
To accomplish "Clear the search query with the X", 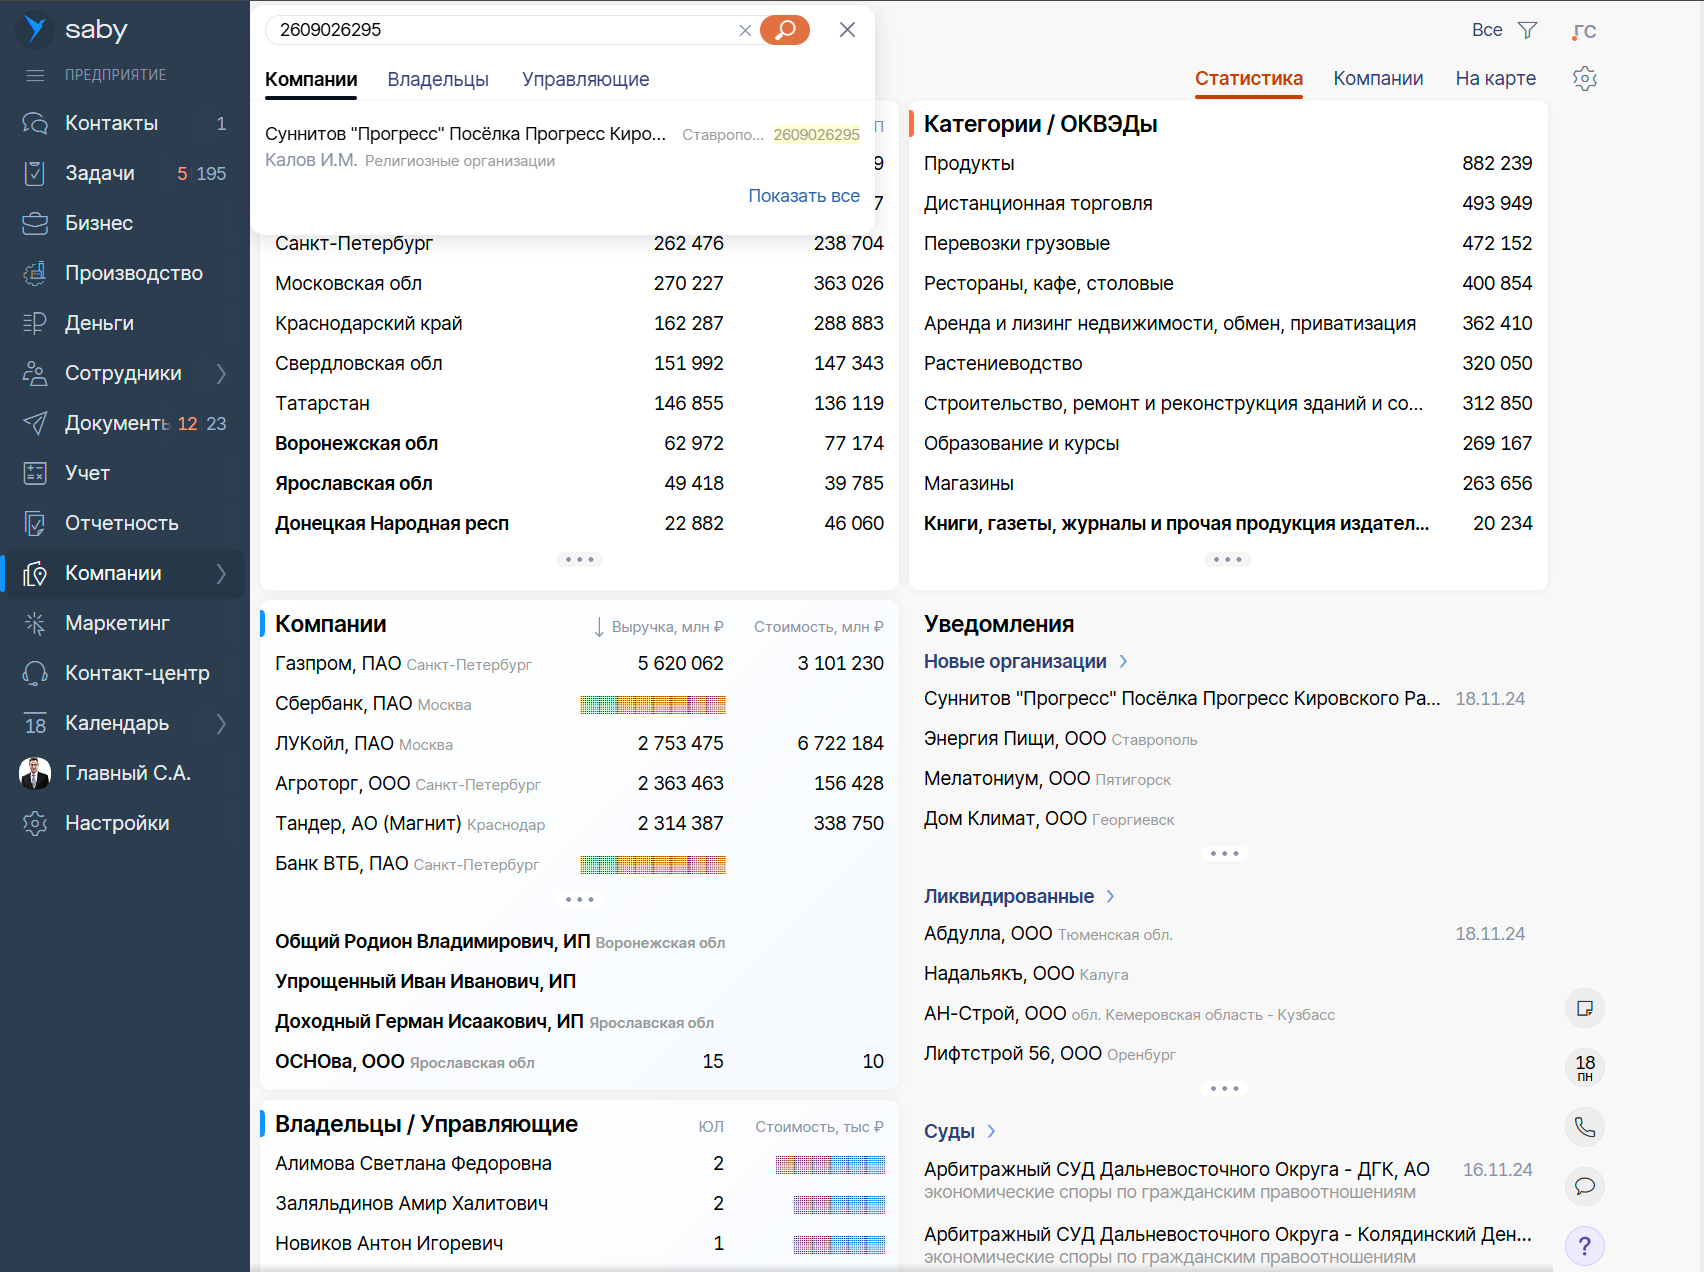I will point(745,30).
